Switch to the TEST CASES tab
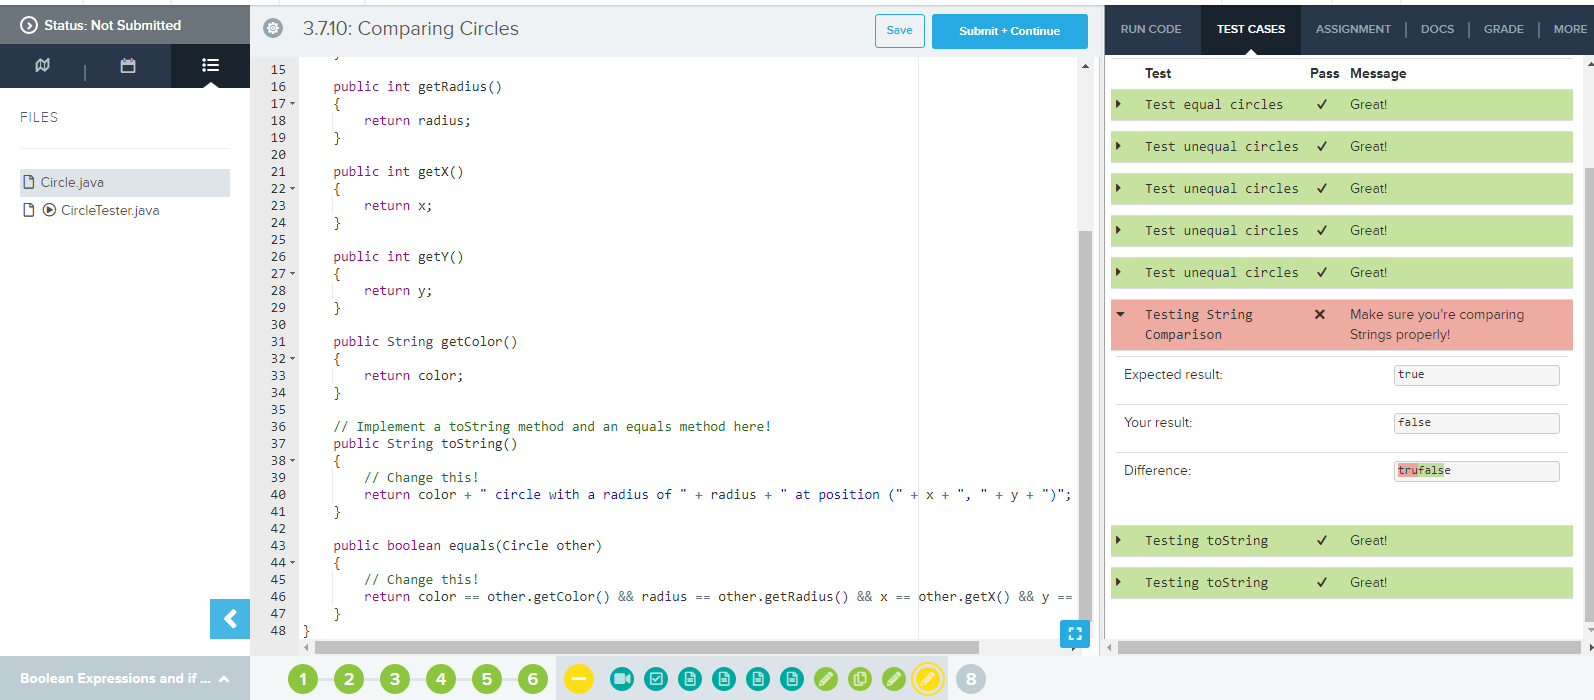This screenshot has height=700, width=1594. point(1251,29)
